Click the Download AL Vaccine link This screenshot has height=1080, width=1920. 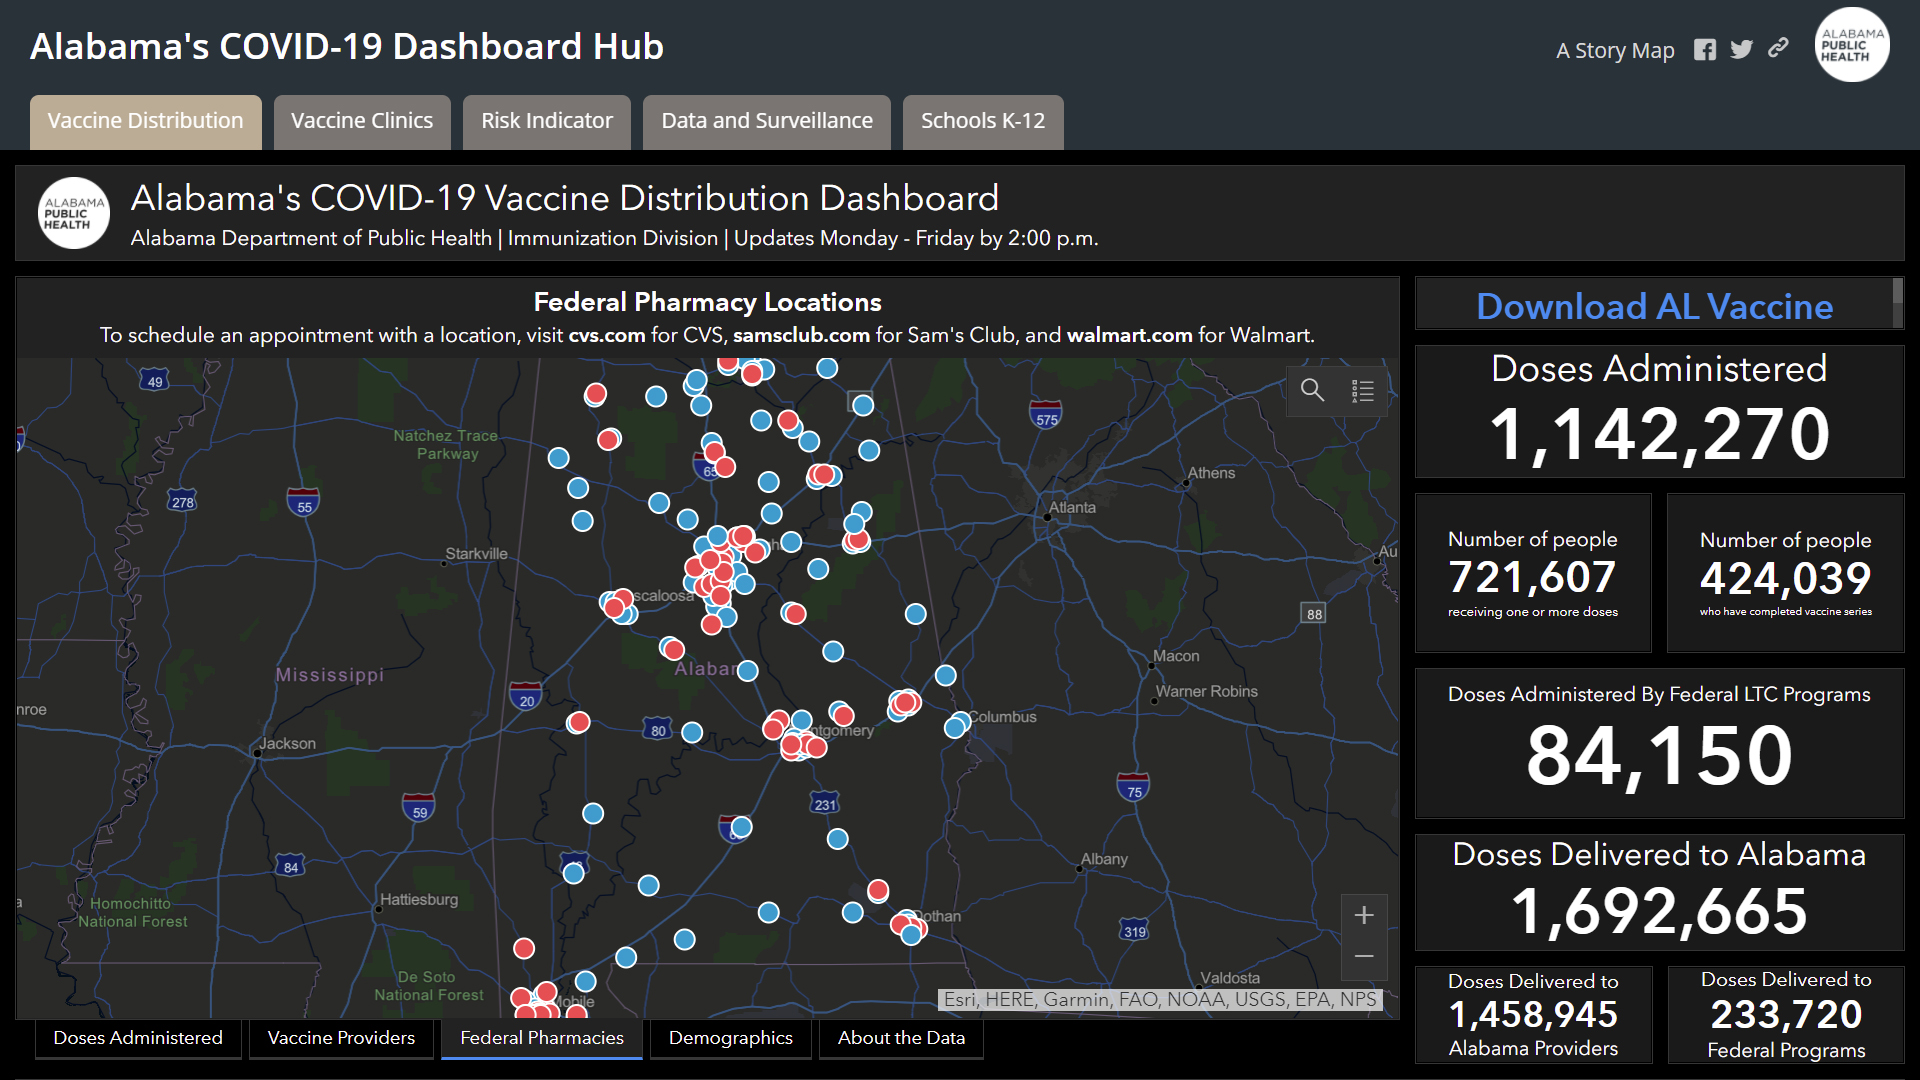pos(1654,306)
